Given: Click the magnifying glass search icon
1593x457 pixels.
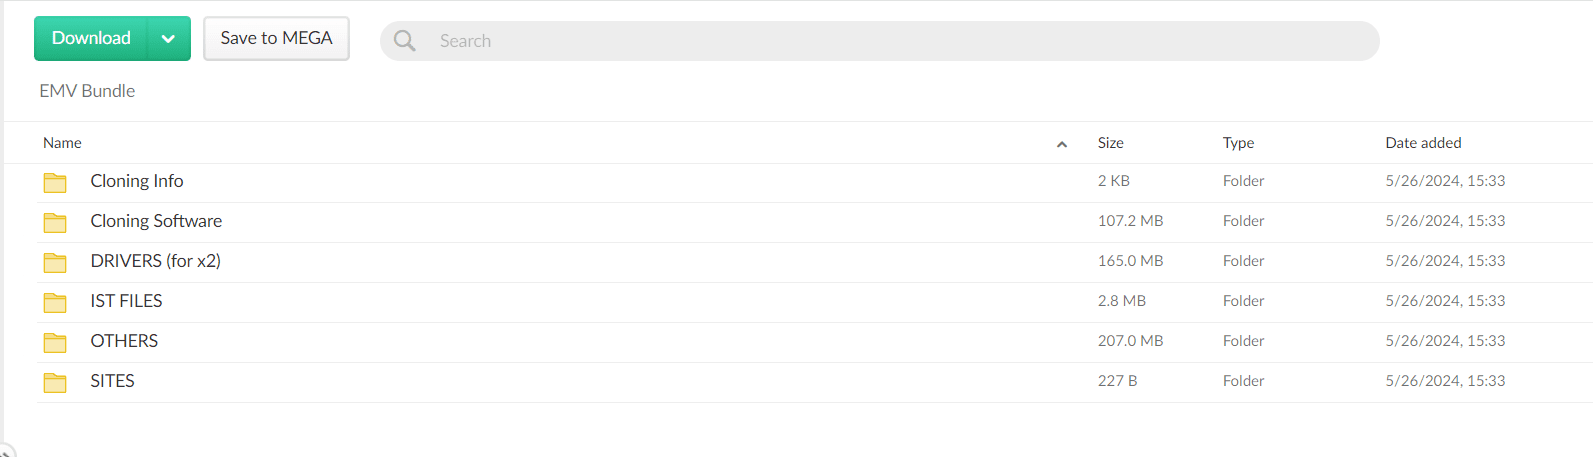Looking at the screenshot, I should pyautogui.click(x=405, y=41).
